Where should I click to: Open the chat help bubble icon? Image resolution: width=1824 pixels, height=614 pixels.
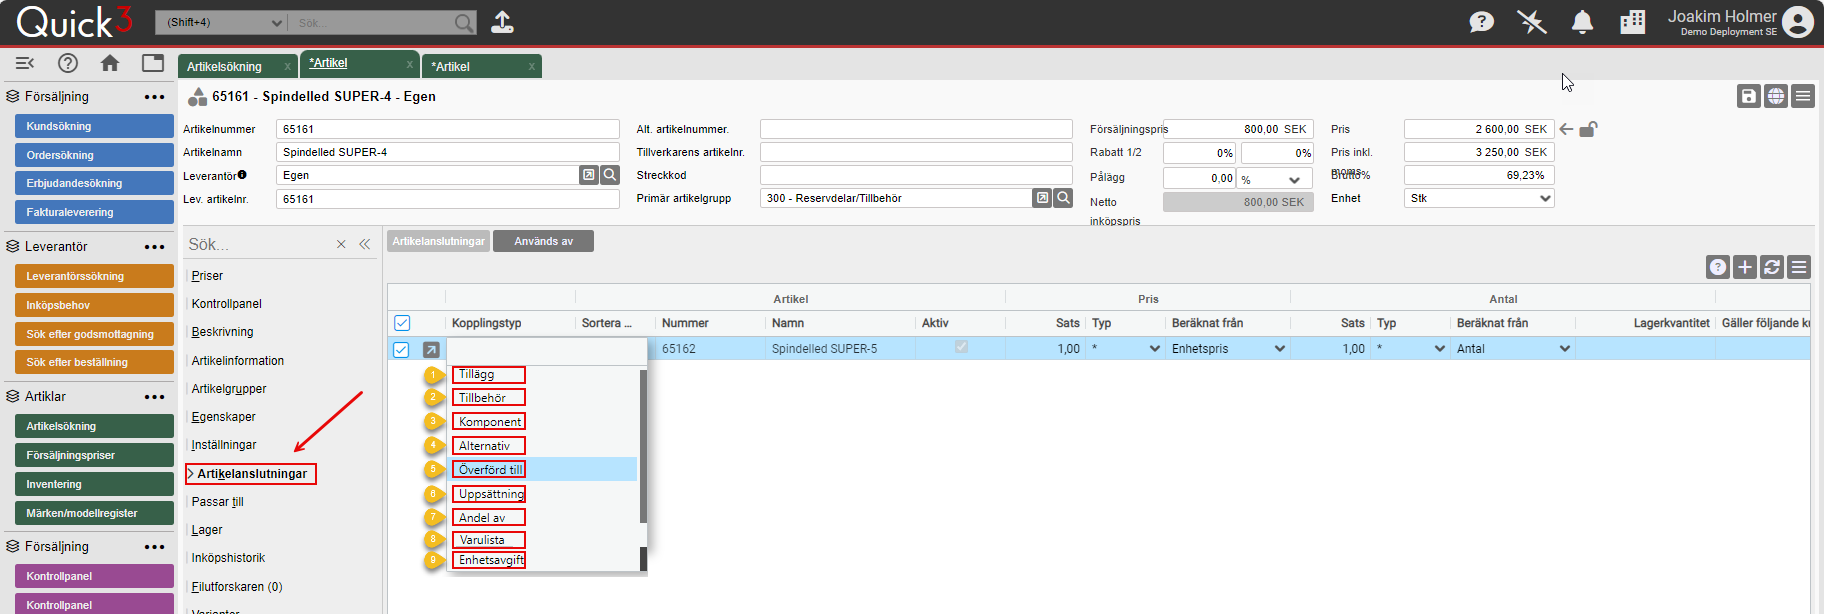(x=1481, y=22)
